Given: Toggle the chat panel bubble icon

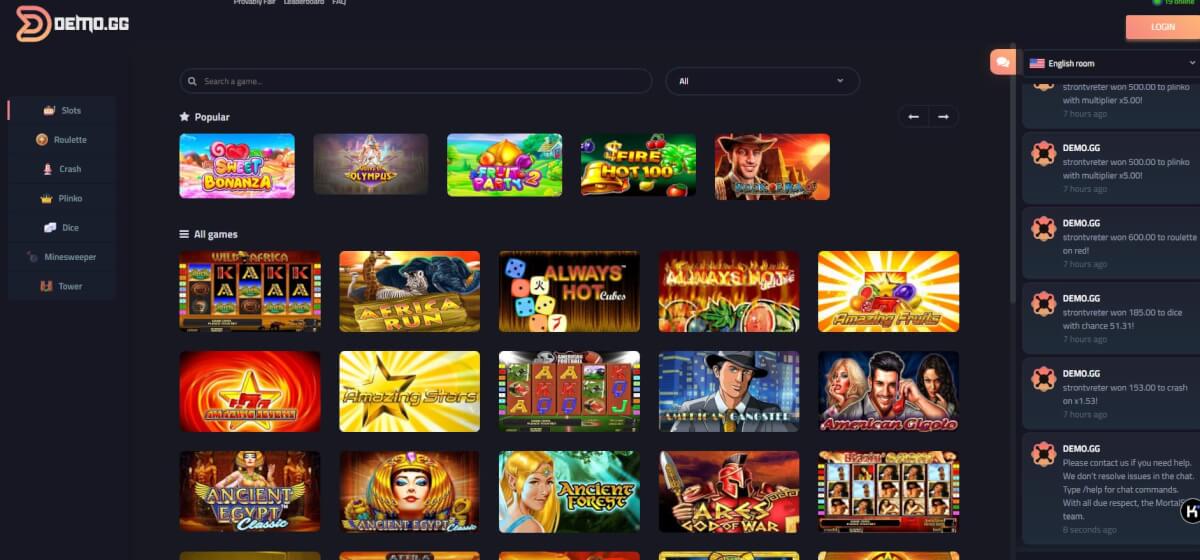Looking at the screenshot, I should click(x=1002, y=62).
